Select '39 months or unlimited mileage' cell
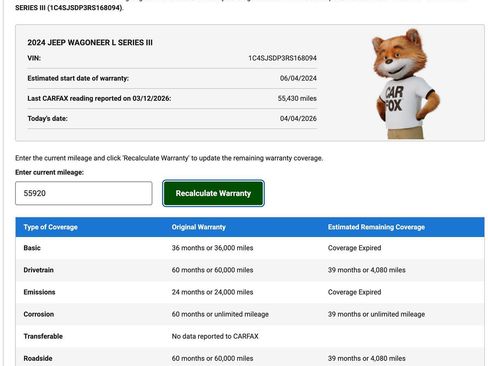488x366 pixels. [376, 314]
